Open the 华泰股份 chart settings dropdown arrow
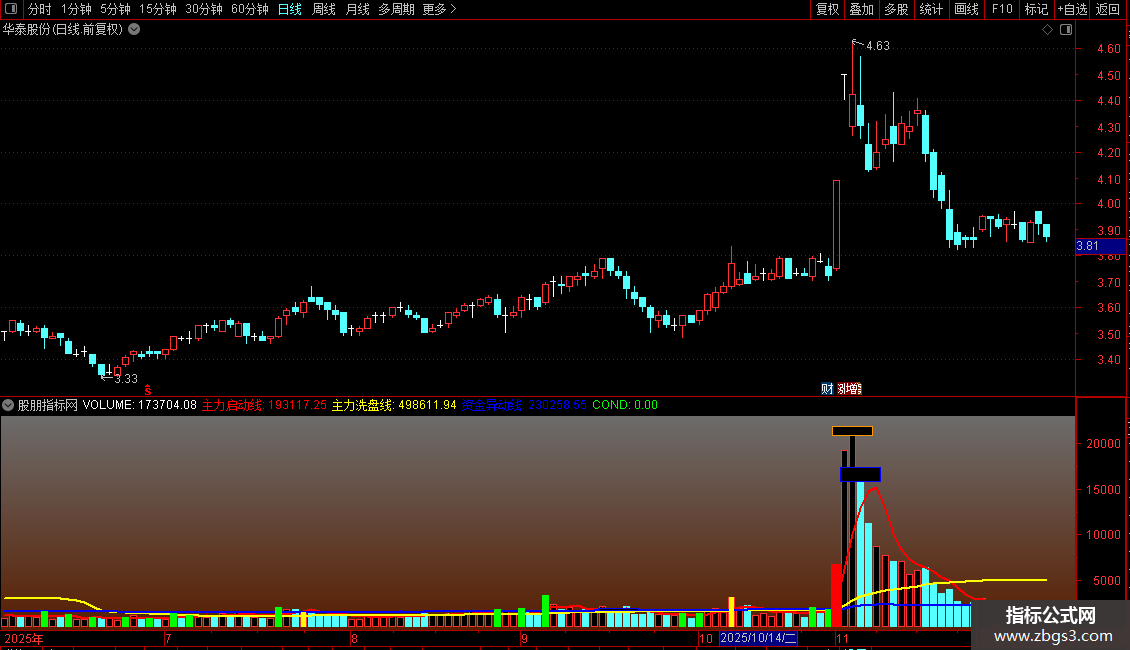This screenshot has width=1130, height=650. pyautogui.click(x=134, y=30)
